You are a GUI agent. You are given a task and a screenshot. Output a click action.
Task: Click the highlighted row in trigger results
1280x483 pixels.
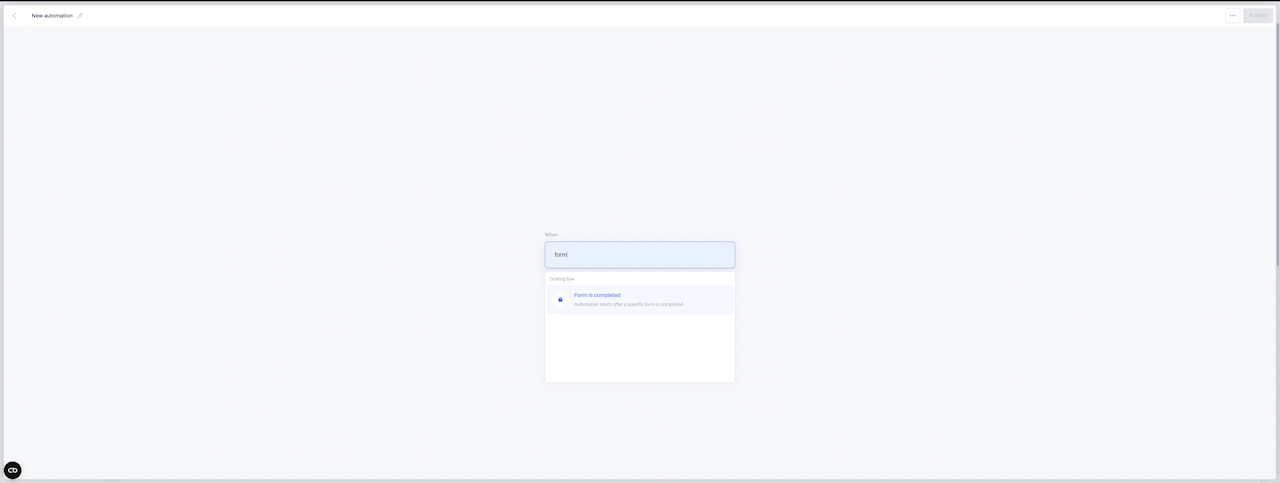640,299
